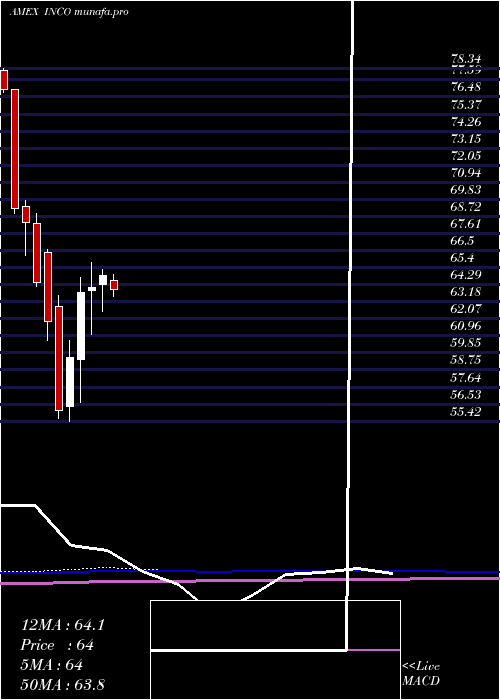Select the 73.15 price axis value
This screenshot has height=700, width=500.
coord(466,138)
